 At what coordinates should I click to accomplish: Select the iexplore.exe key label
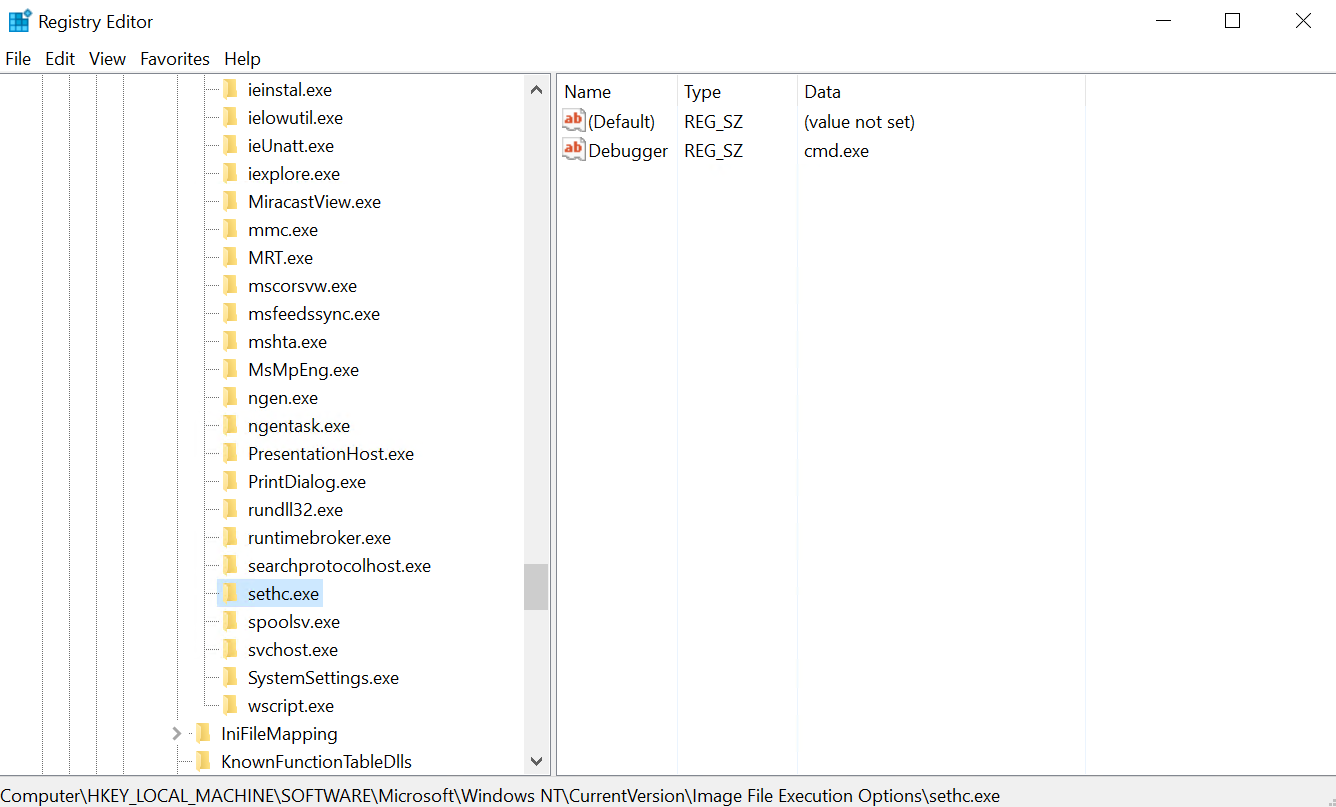tap(294, 174)
